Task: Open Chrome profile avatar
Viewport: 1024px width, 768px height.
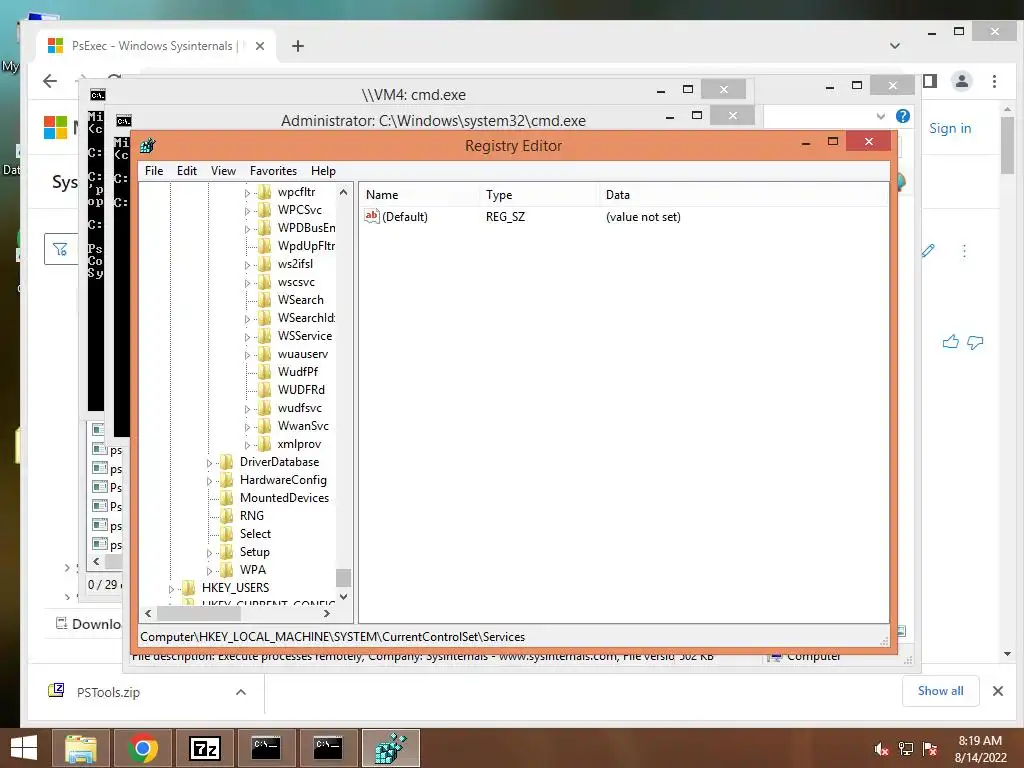Action: 962,81
